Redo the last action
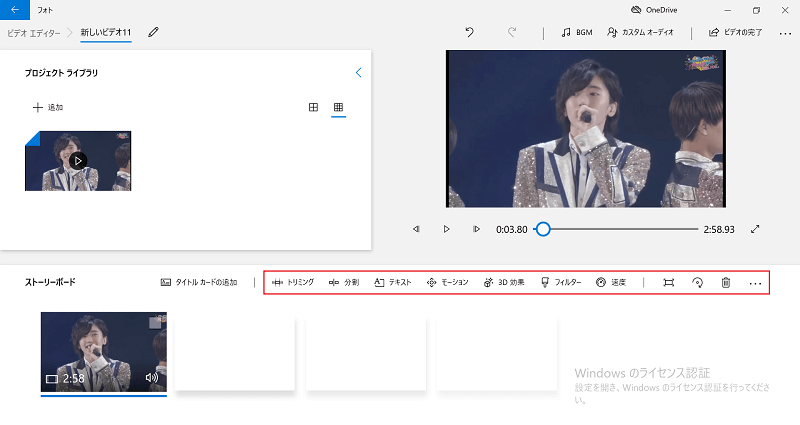The height and width of the screenshot is (425, 800). (512, 32)
